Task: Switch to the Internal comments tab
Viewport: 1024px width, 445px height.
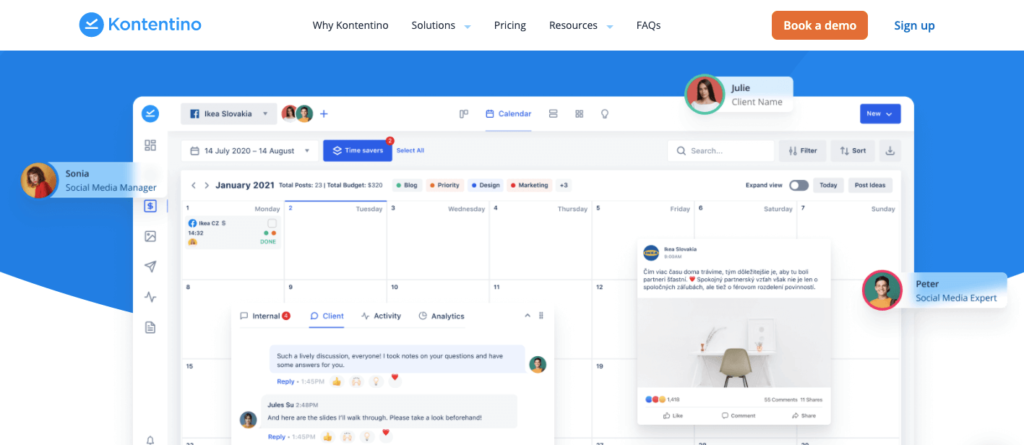Action: click(265, 316)
